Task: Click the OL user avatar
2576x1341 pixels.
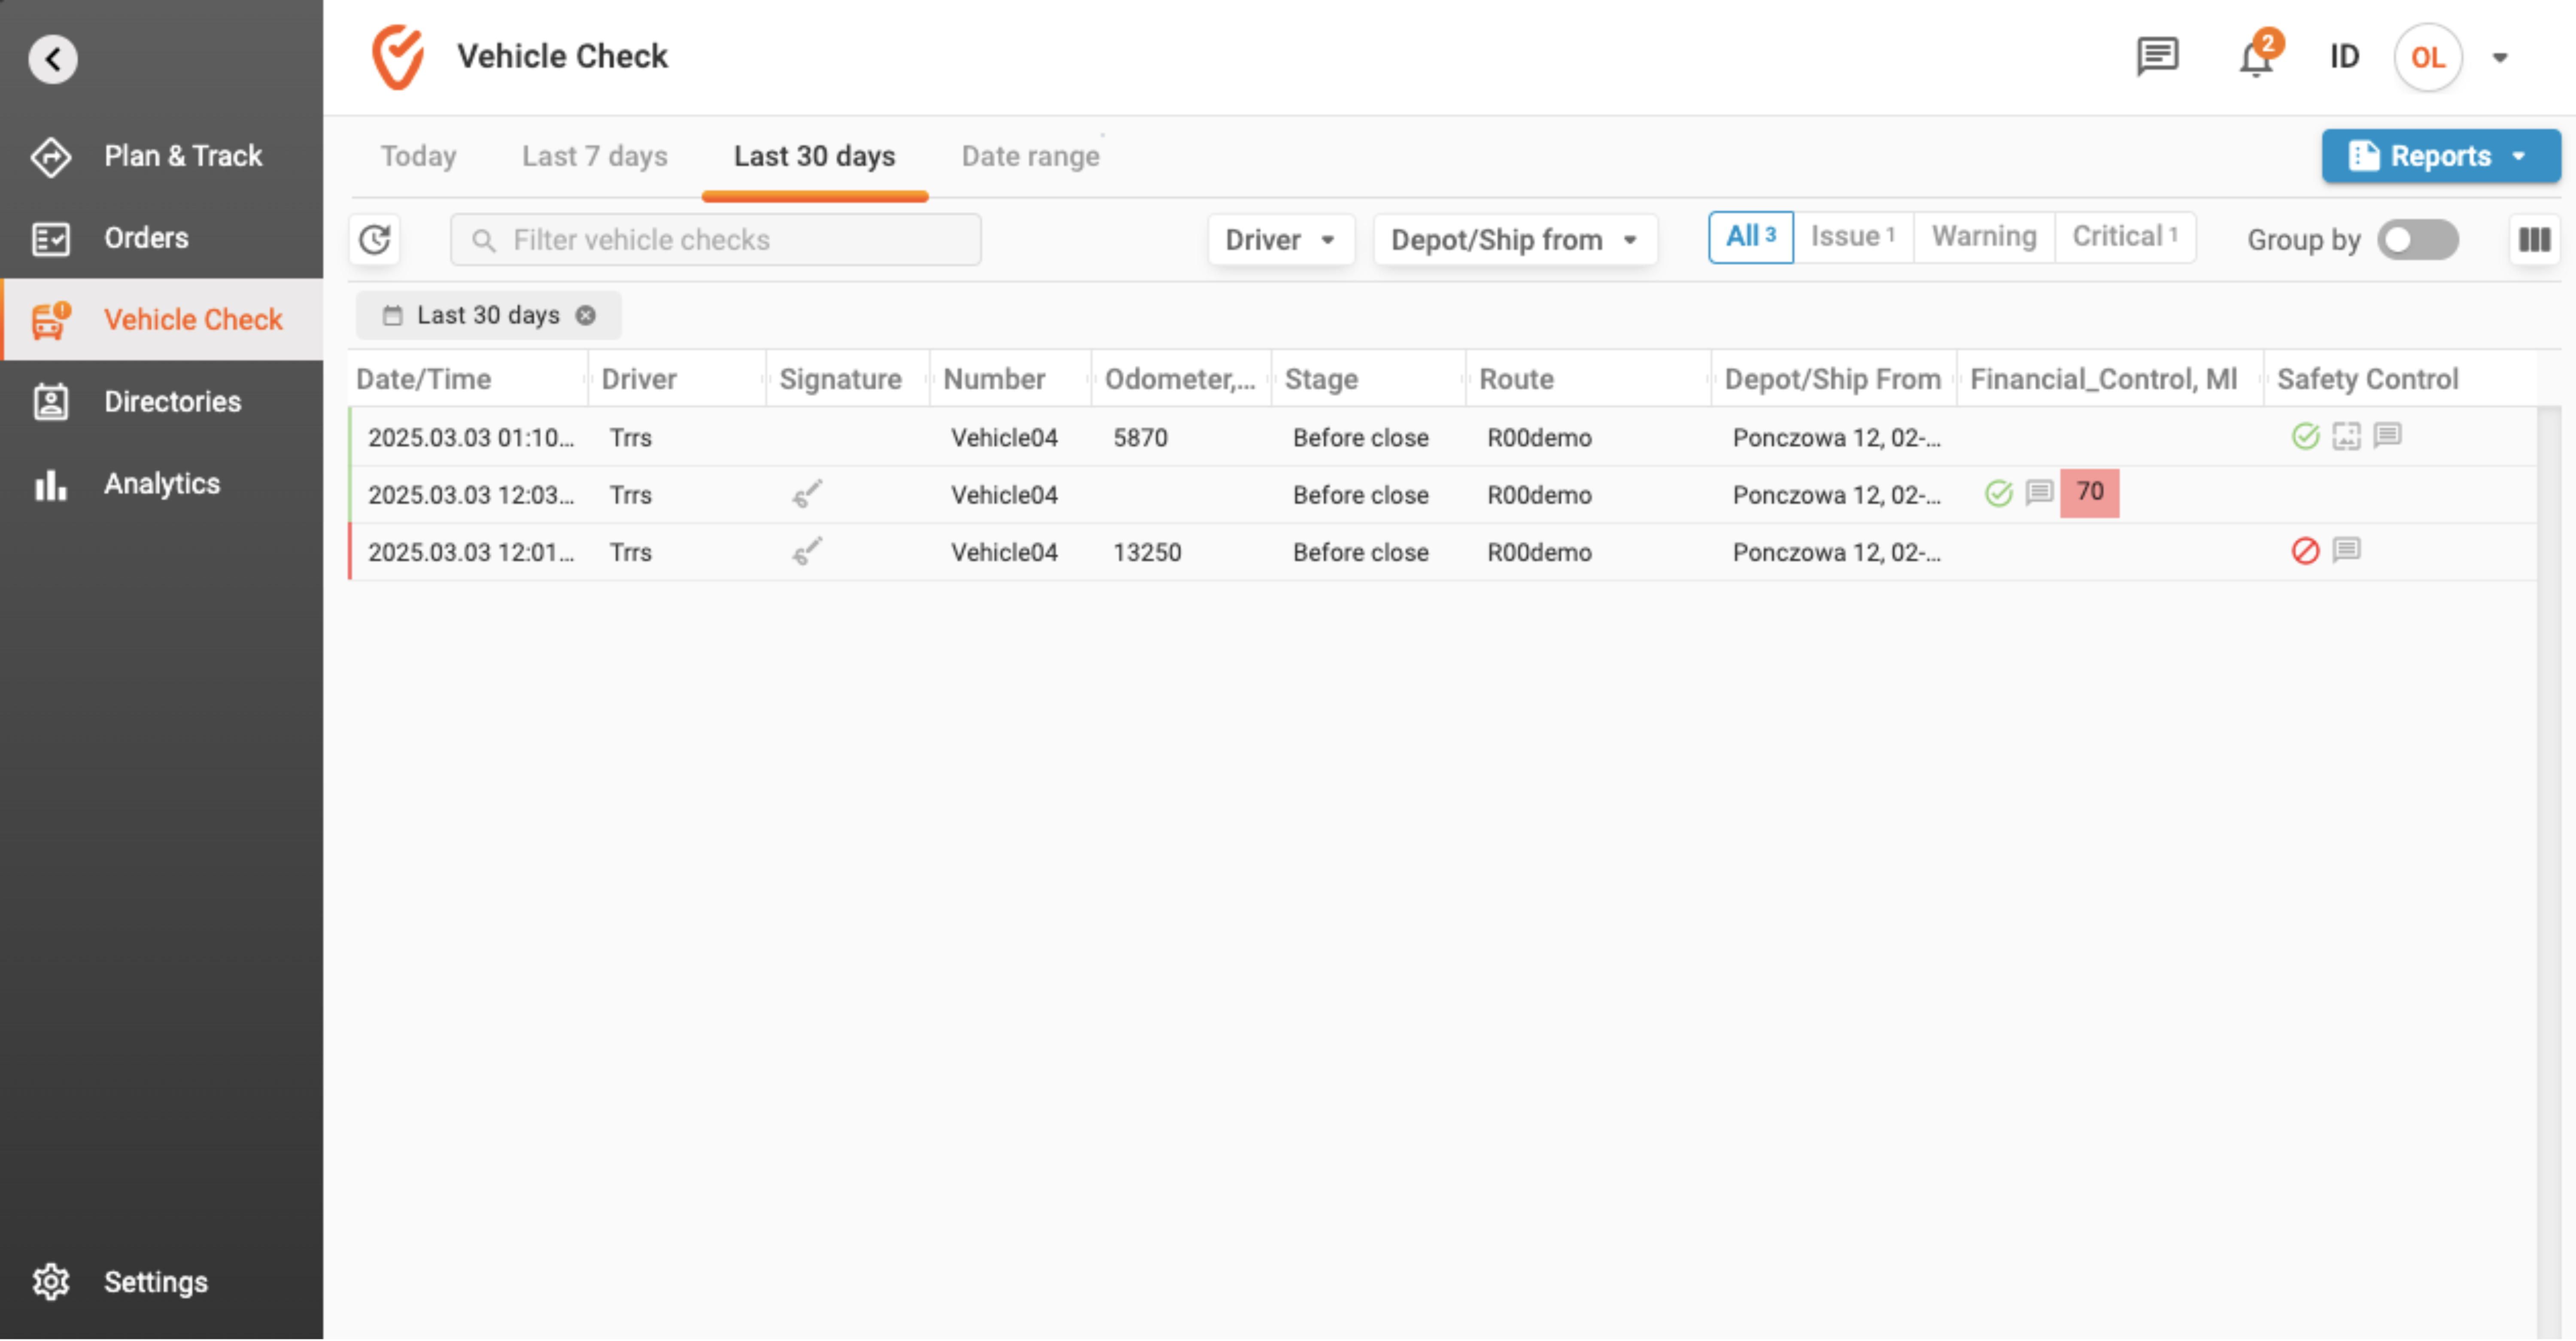Action: click(x=2427, y=57)
